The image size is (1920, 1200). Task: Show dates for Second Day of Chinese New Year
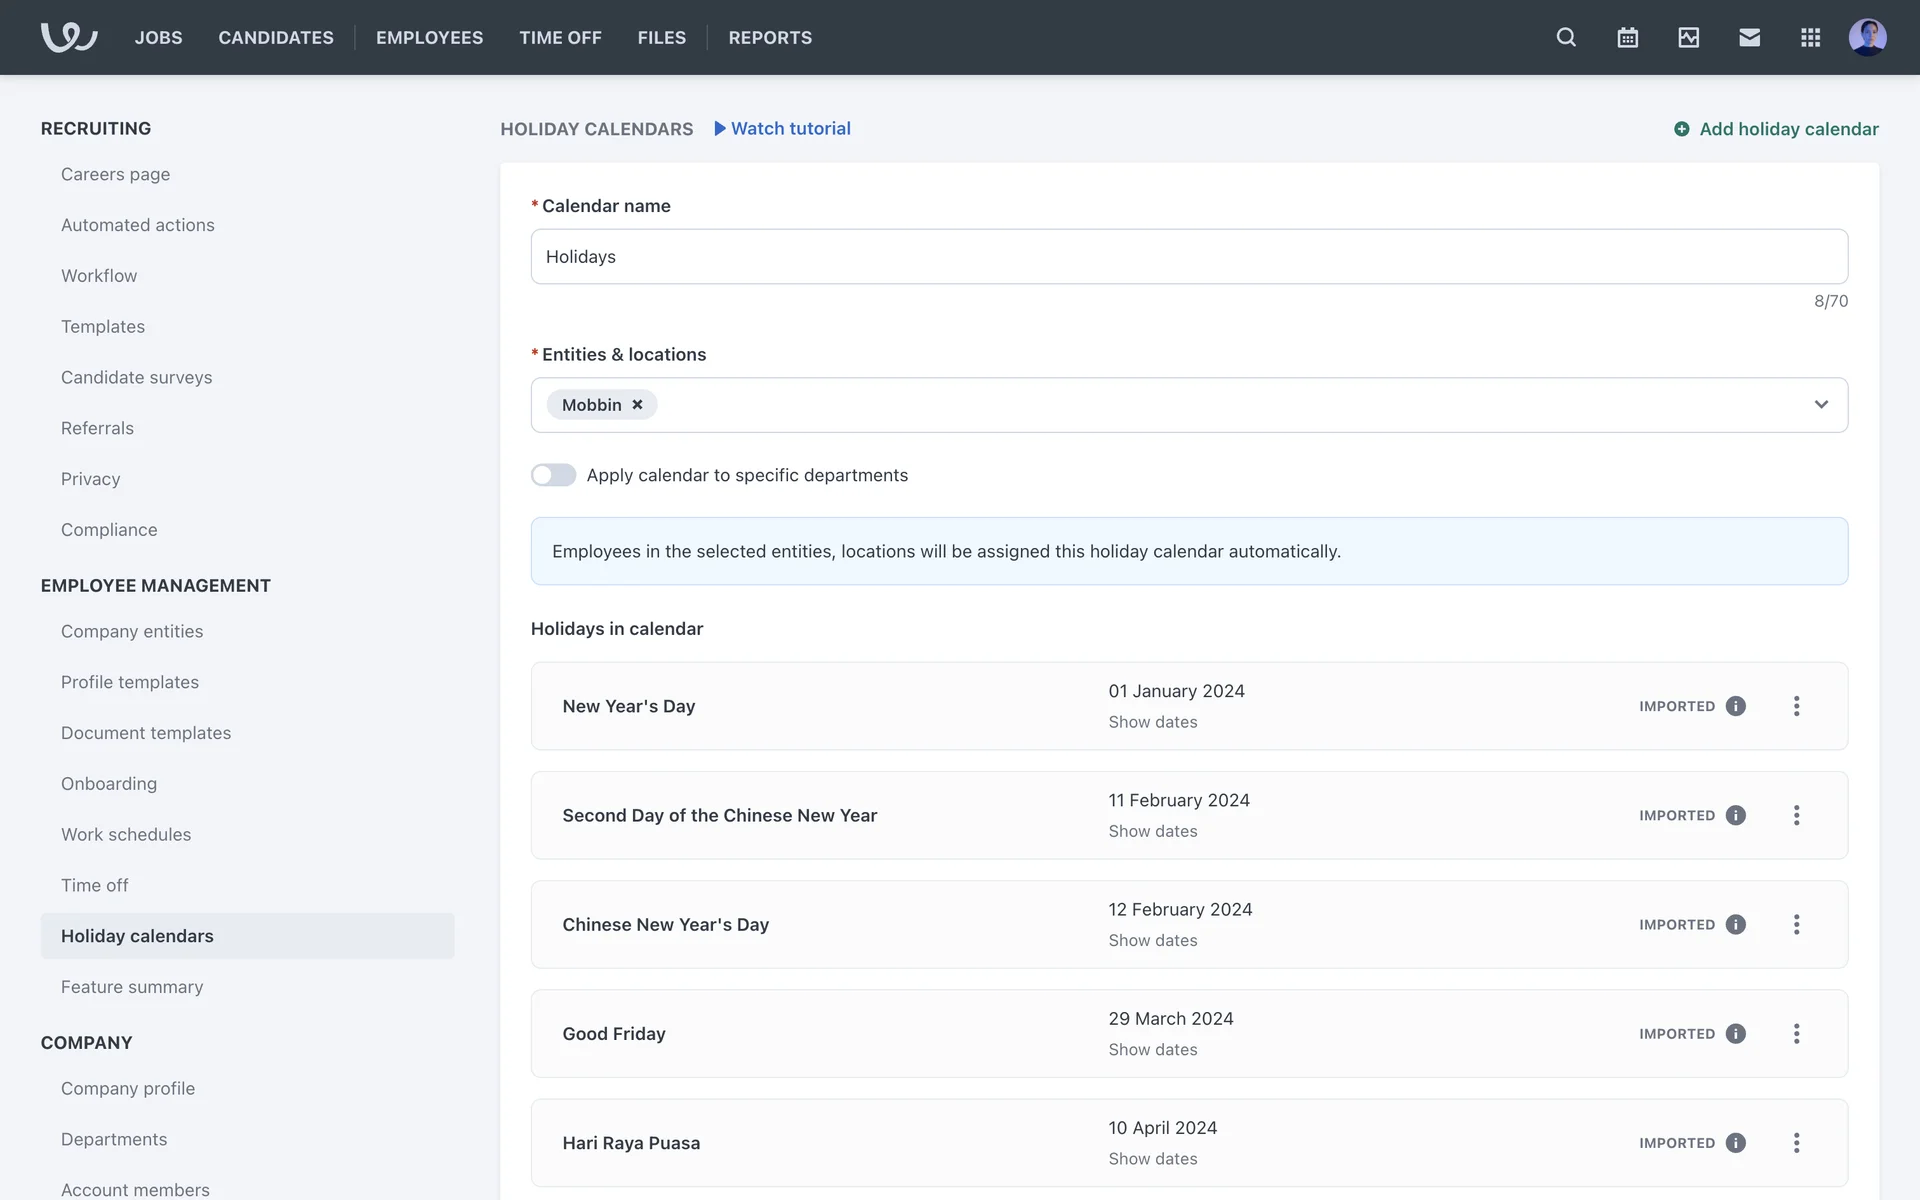[1152, 831]
